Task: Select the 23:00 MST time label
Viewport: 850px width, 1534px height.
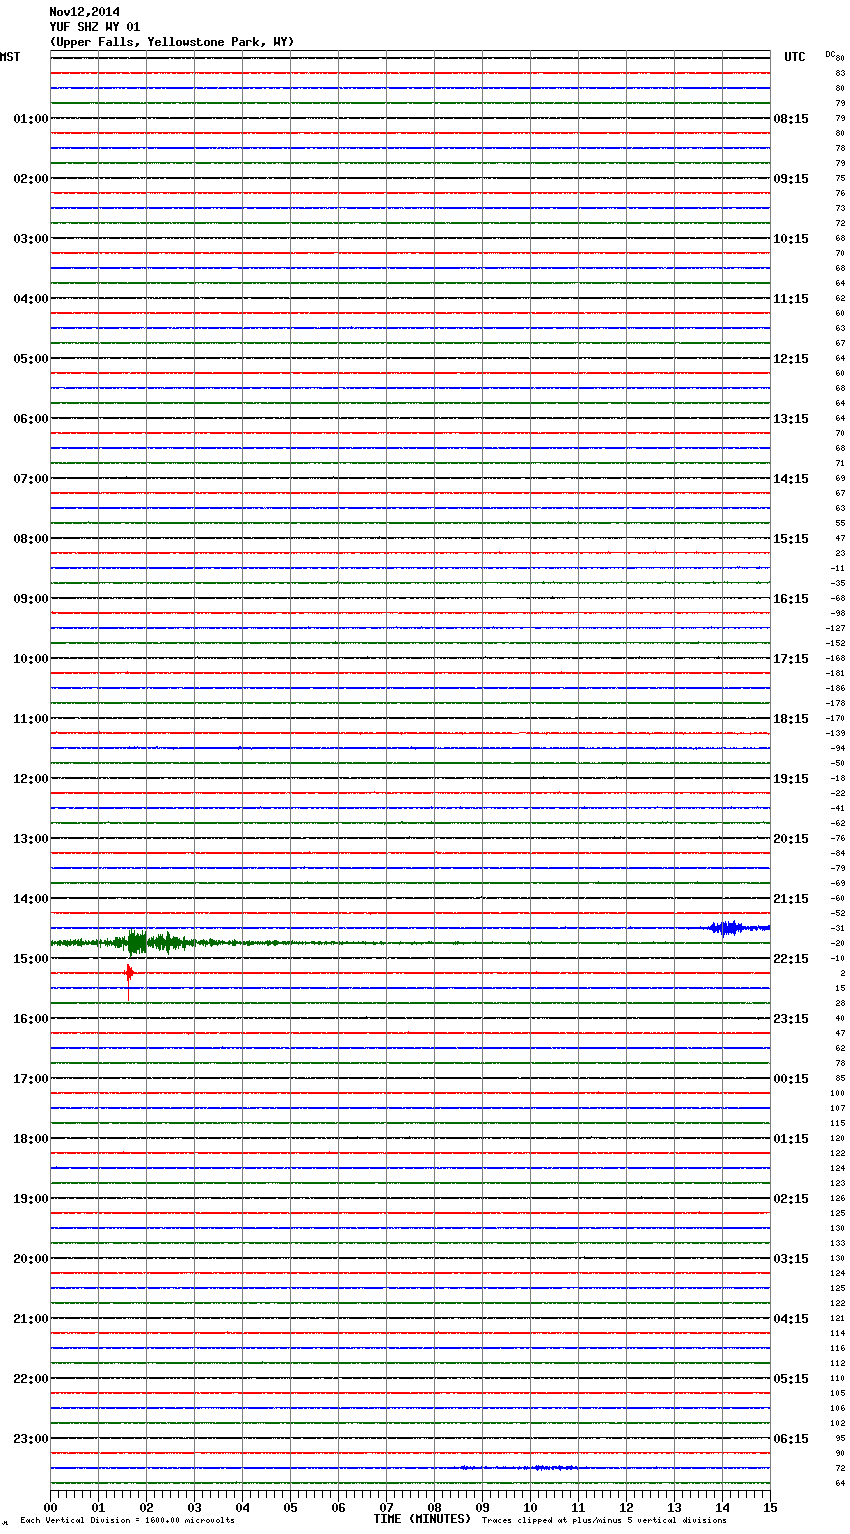Action: [x=30, y=1439]
